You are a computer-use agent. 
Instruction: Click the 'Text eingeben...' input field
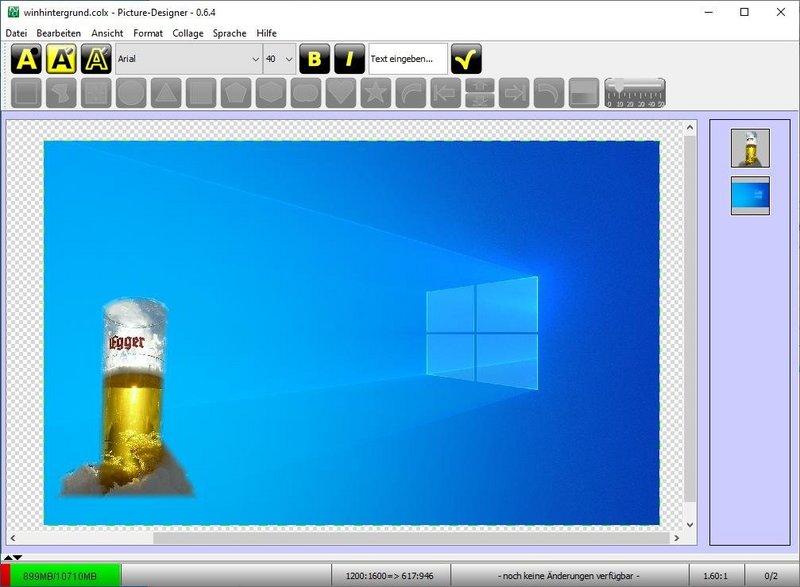point(408,59)
